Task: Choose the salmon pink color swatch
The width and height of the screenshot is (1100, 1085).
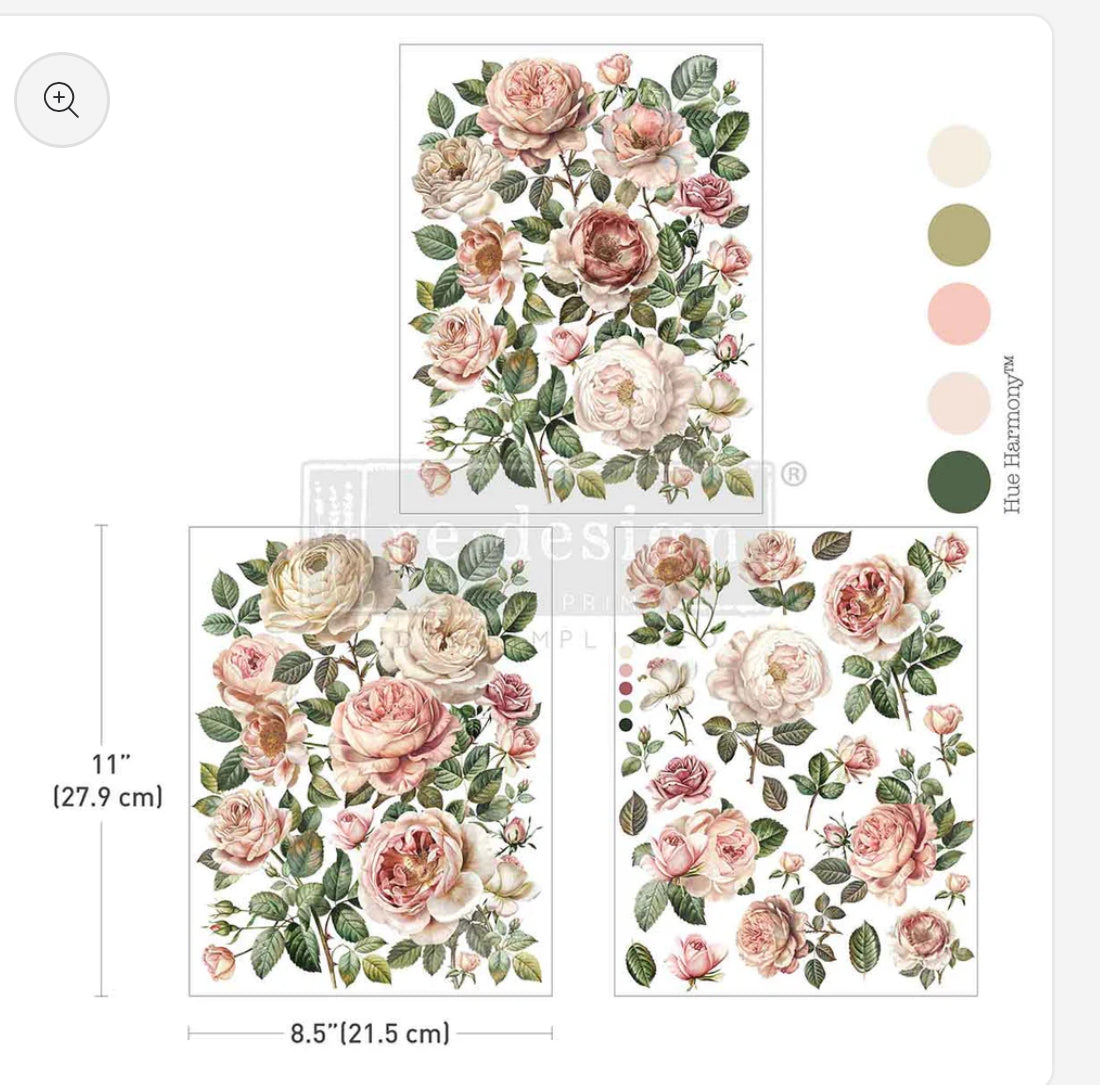Action: pyautogui.click(x=959, y=314)
